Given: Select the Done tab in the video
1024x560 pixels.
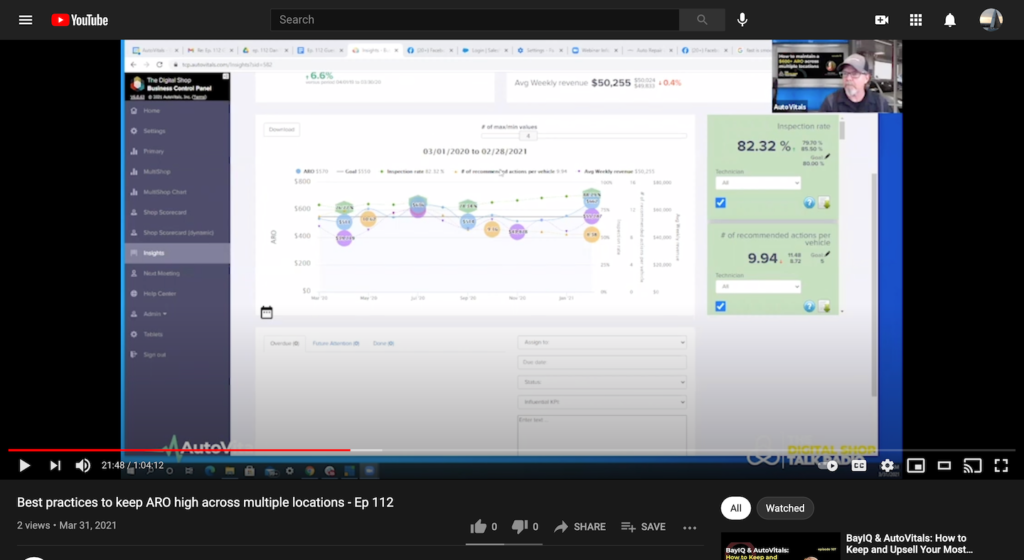Looking at the screenshot, I should click(x=383, y=343).
